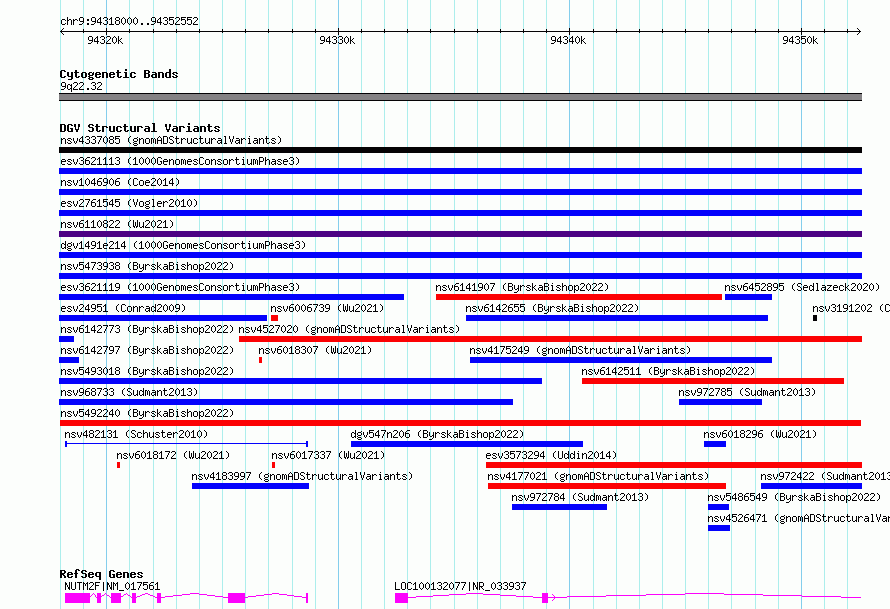890x609 pixels.
Task: Click nsv4183997 gnomAD variant label
Action: (302, 476)
